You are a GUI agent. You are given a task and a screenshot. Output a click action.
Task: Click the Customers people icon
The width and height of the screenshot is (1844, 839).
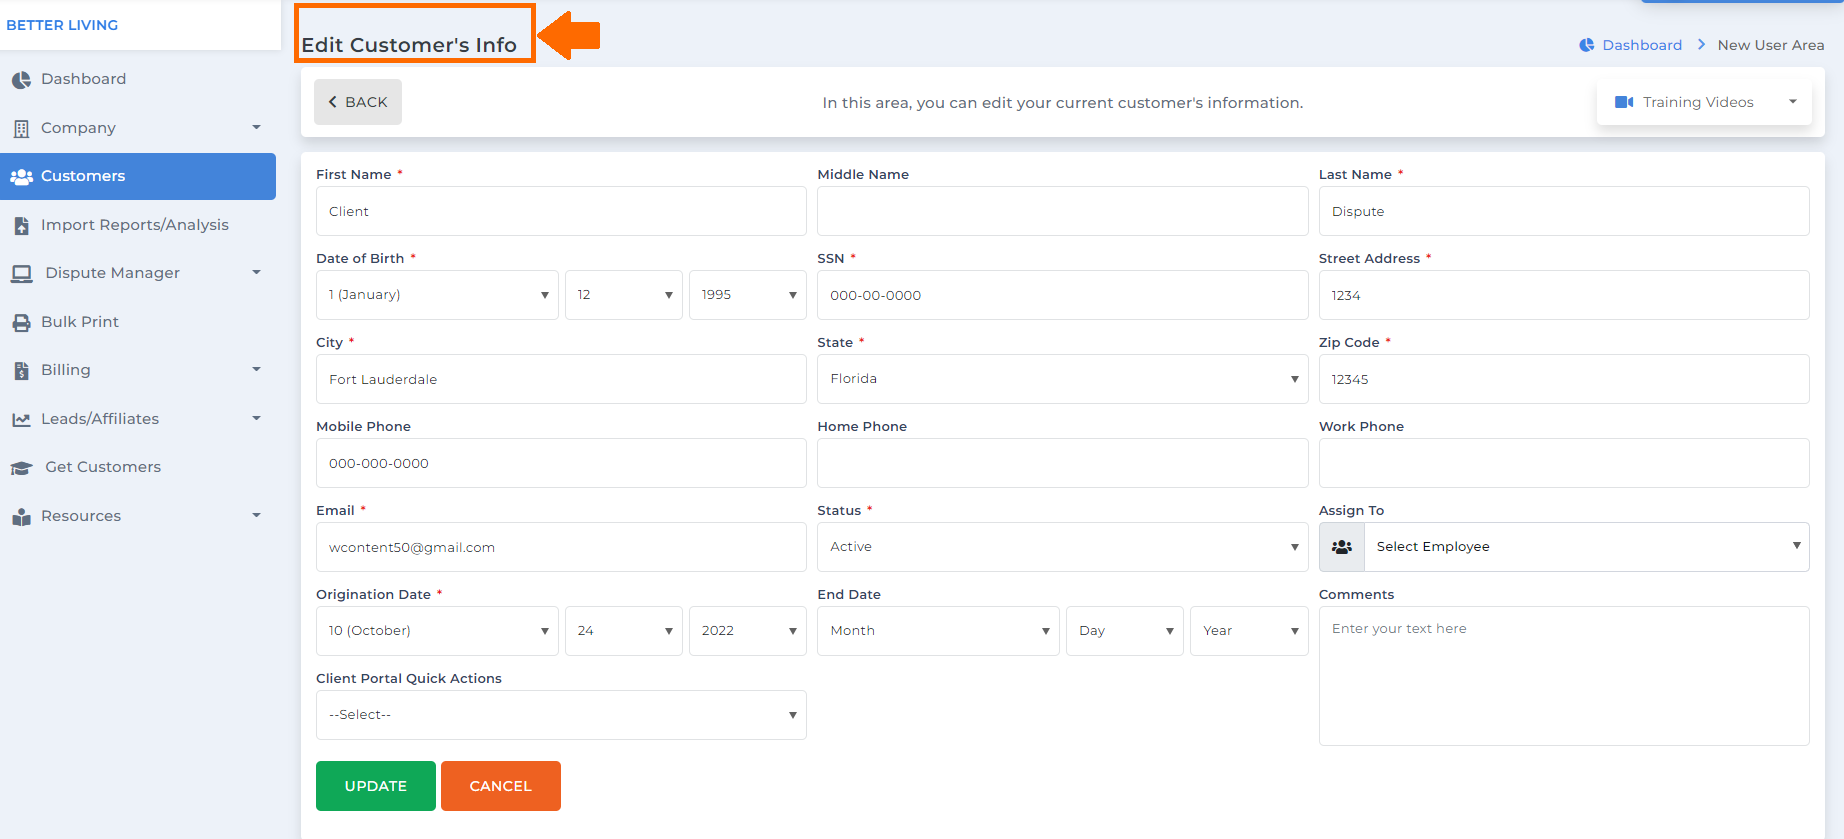click(21, 177)
